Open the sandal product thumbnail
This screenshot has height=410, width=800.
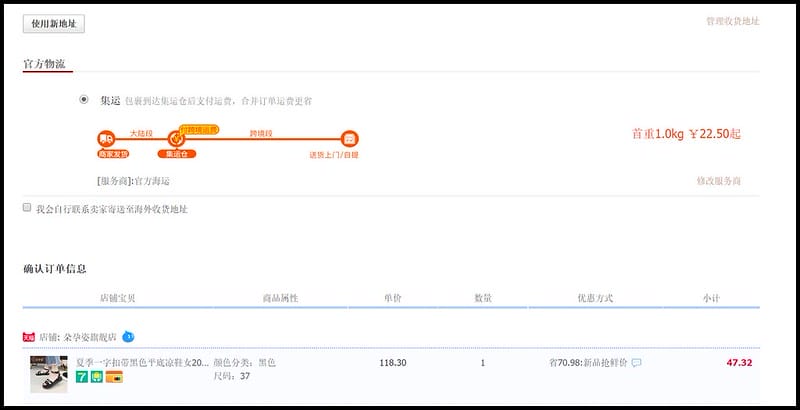point(48,374)
